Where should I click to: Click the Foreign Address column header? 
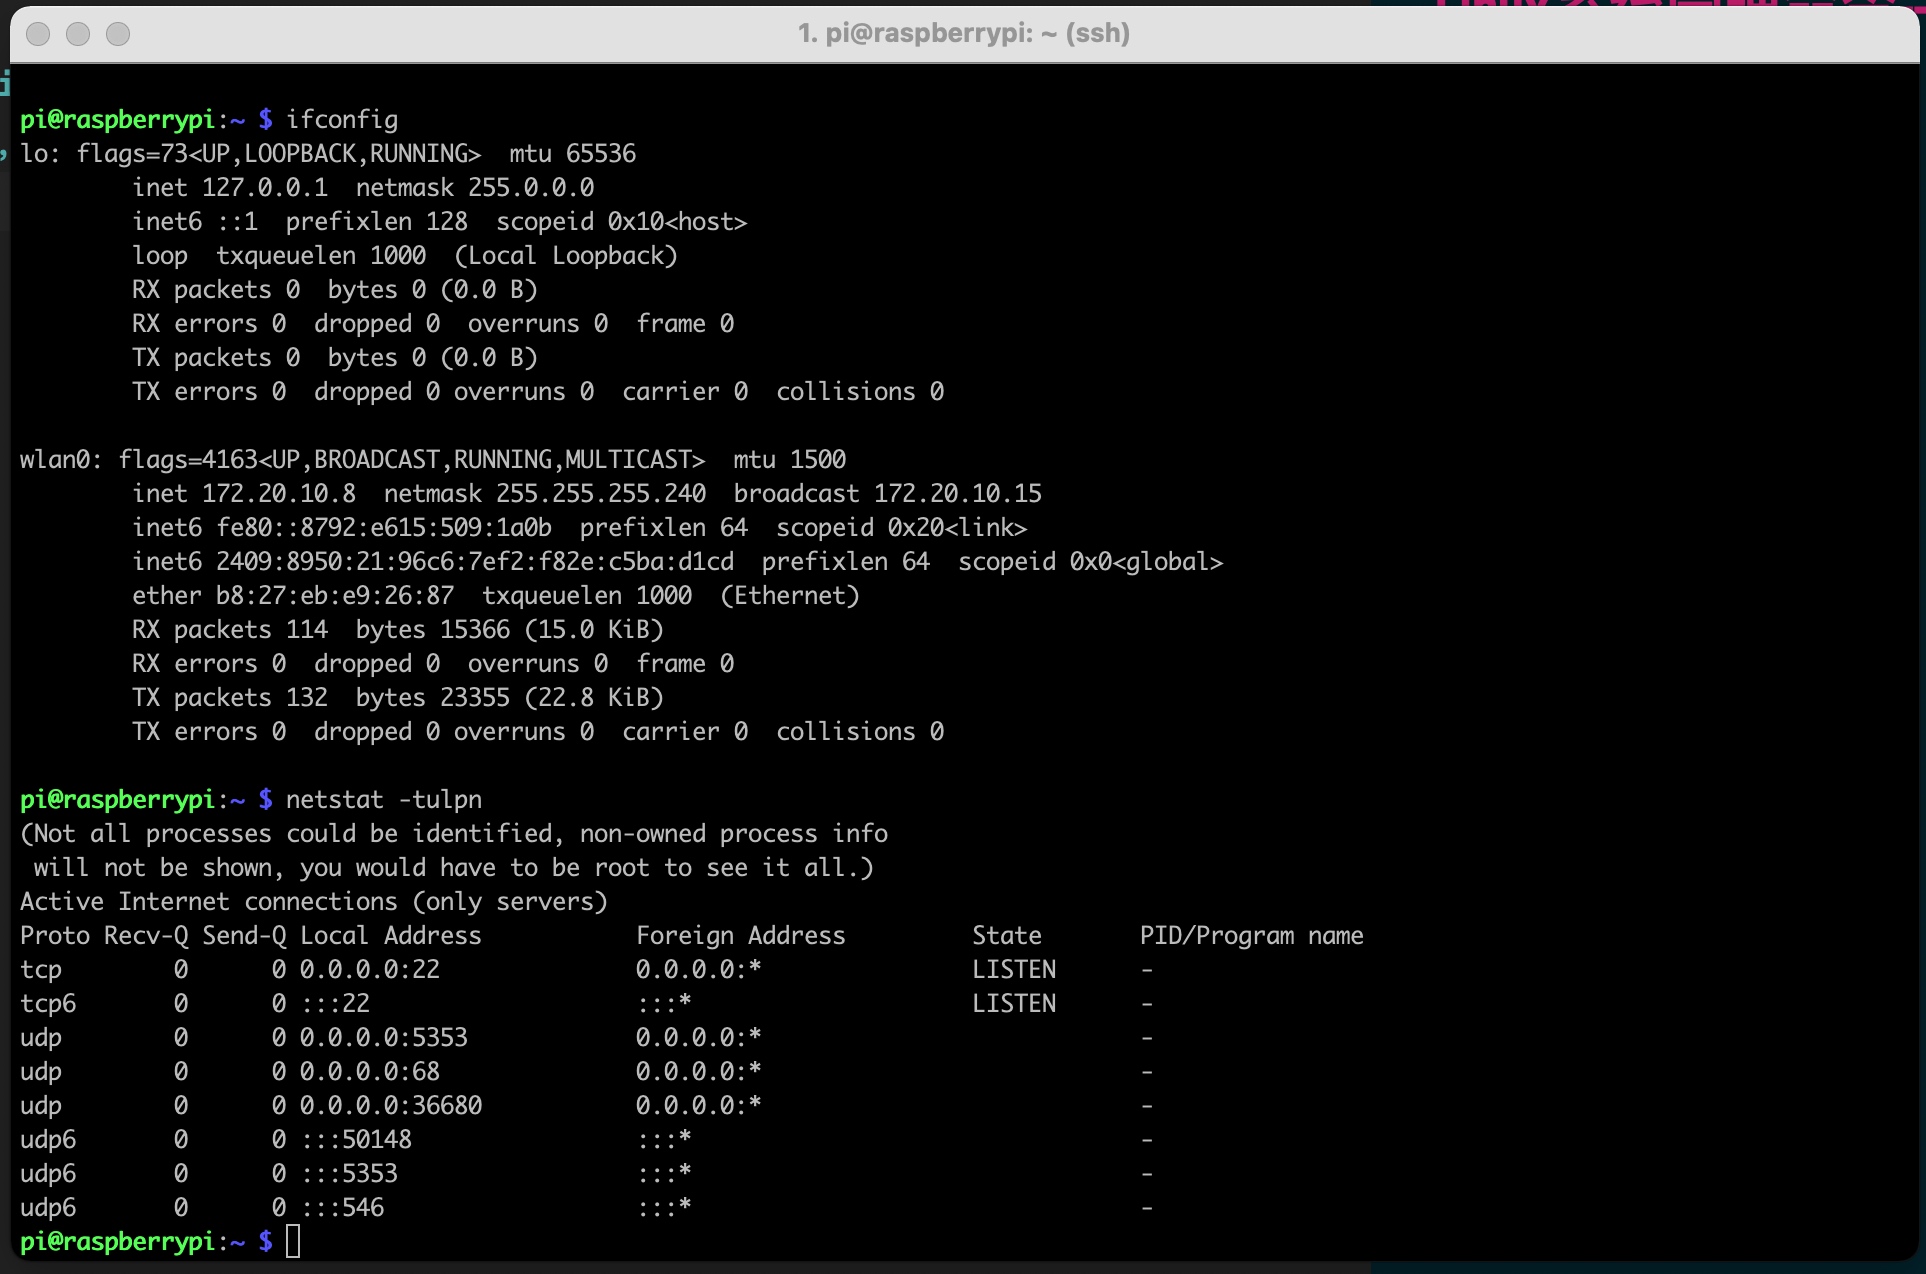point(740,936)
